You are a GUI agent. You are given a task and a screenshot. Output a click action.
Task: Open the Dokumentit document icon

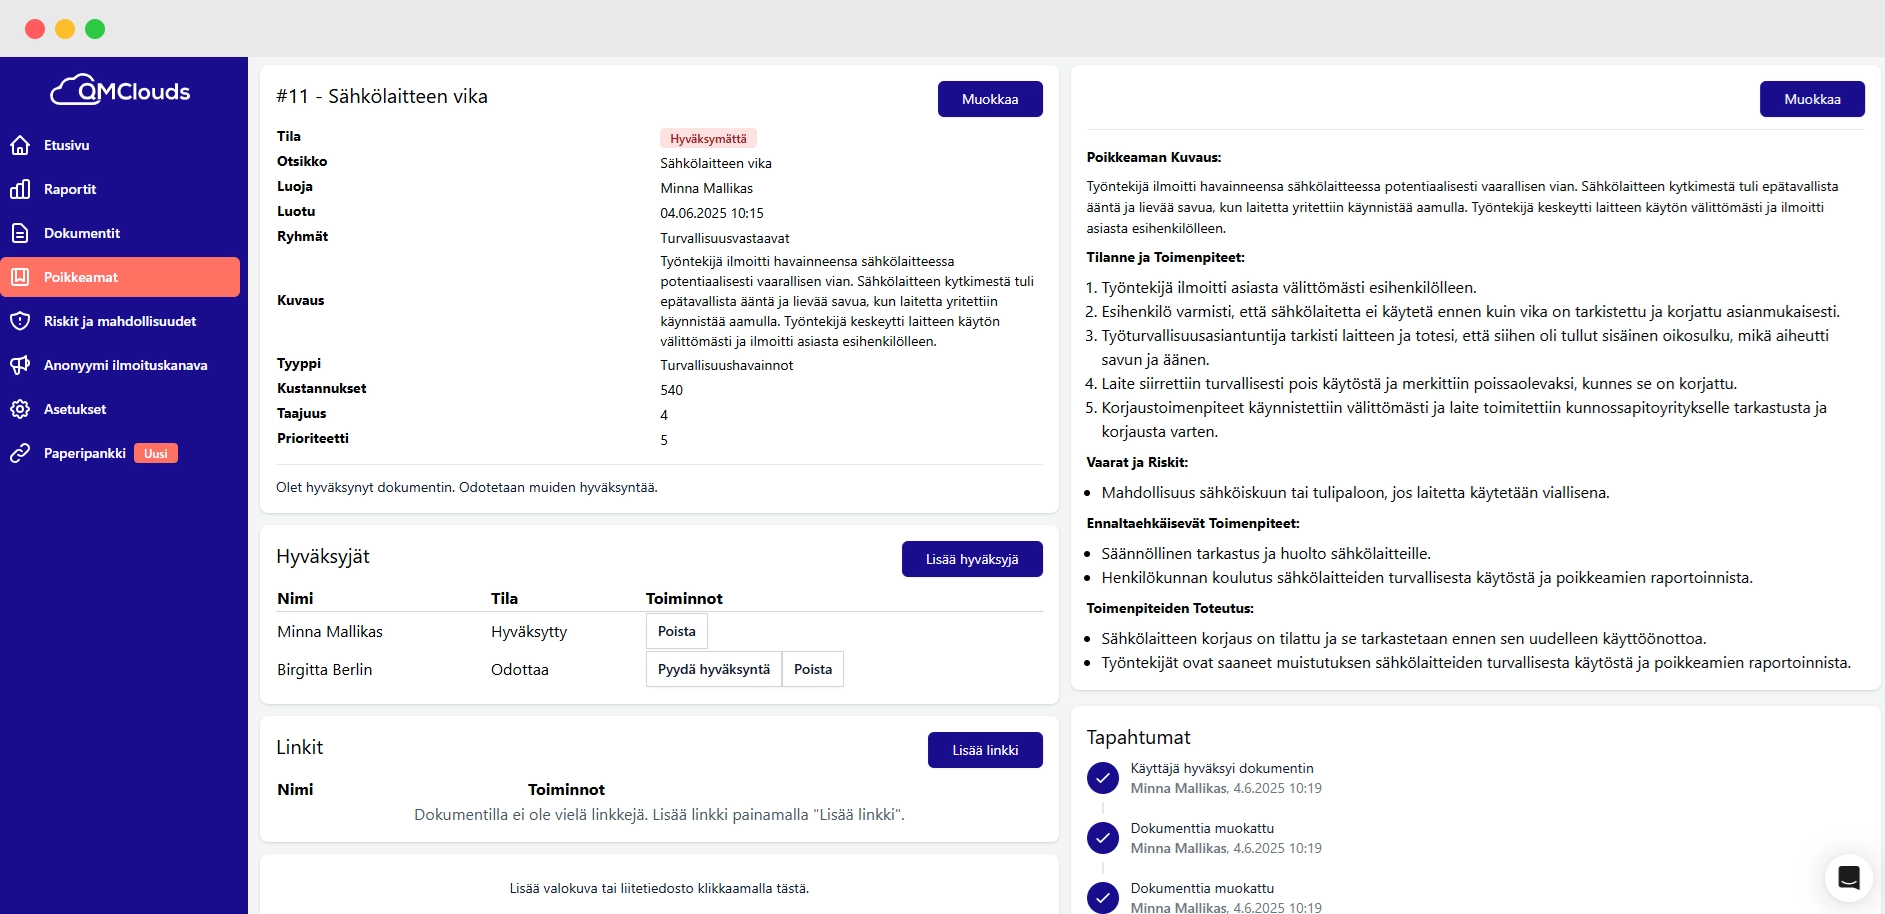[22, 233]
